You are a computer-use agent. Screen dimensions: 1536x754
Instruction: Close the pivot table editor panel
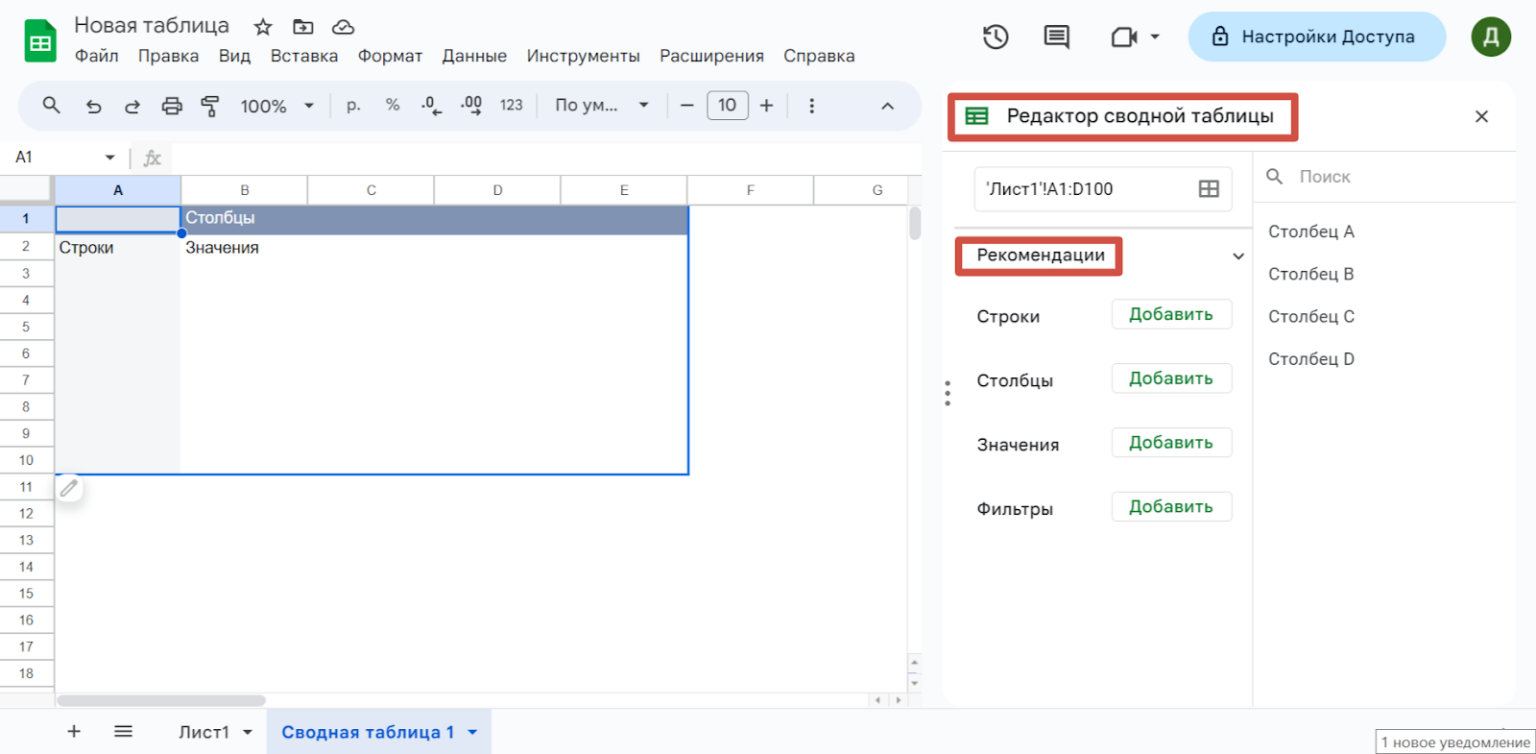[x=1482, y=117]
